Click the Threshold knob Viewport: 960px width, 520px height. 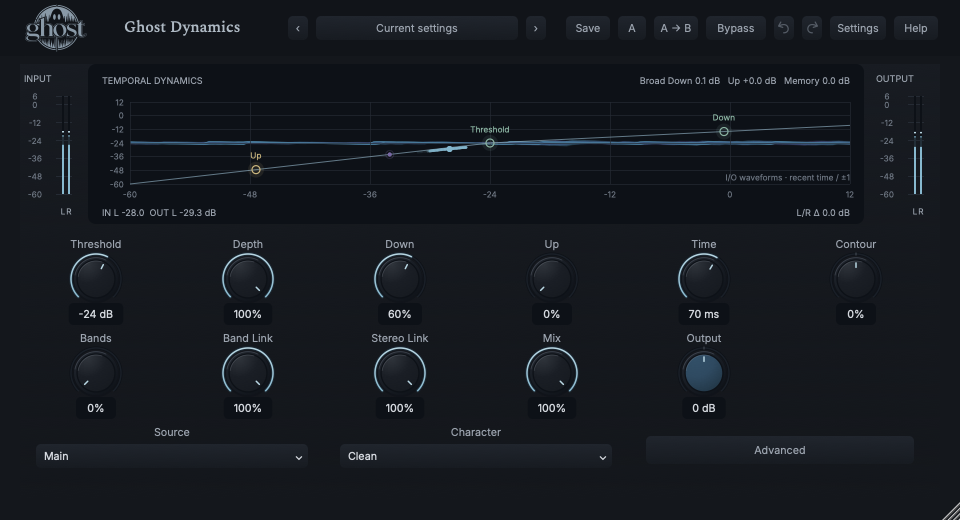coord(96,279)
